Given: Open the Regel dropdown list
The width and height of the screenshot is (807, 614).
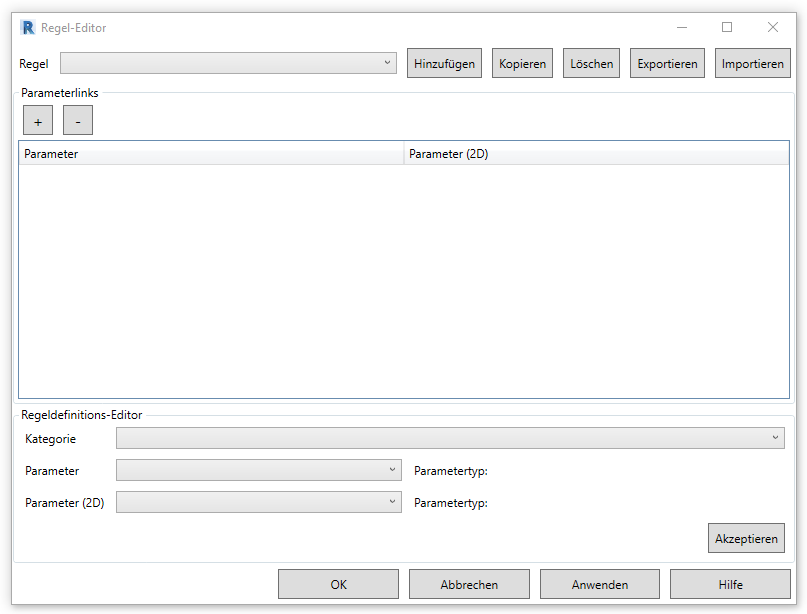Looking at the screenshot, I should pyautogui.click(x=228, y=64).
